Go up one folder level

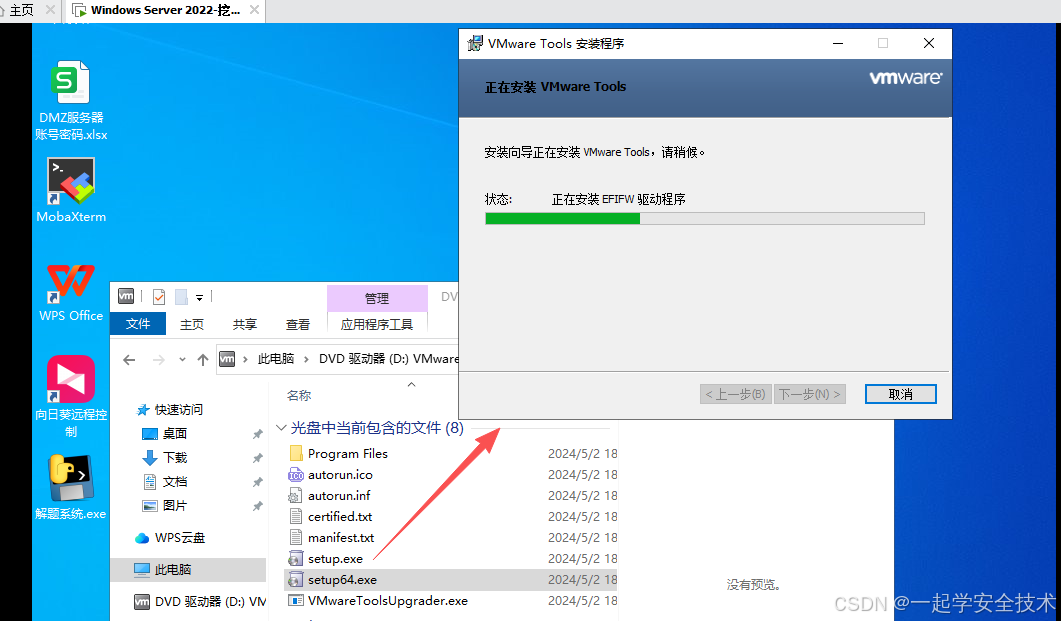click(202, 359)
